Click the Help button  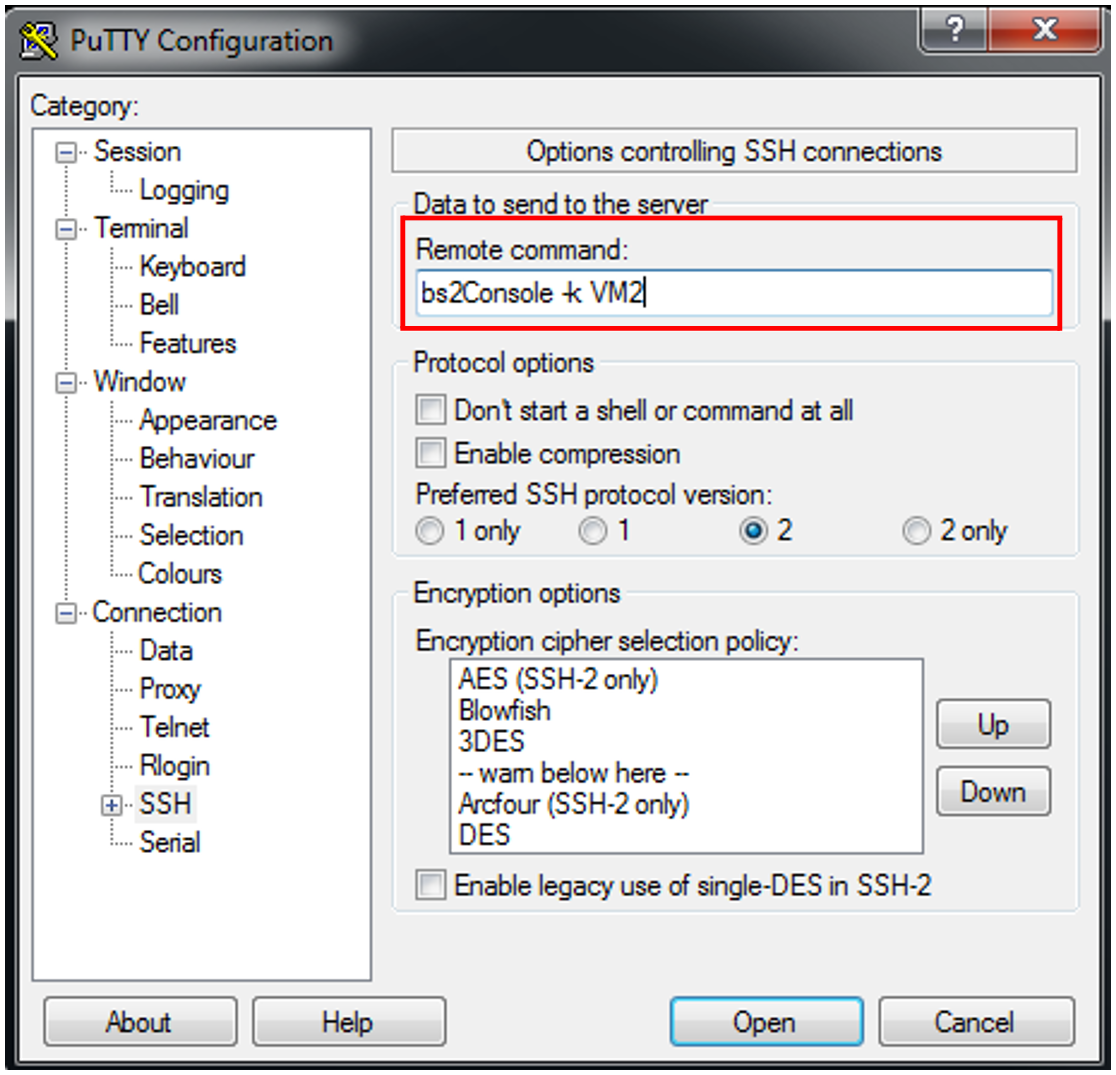tap(348, 1022)
